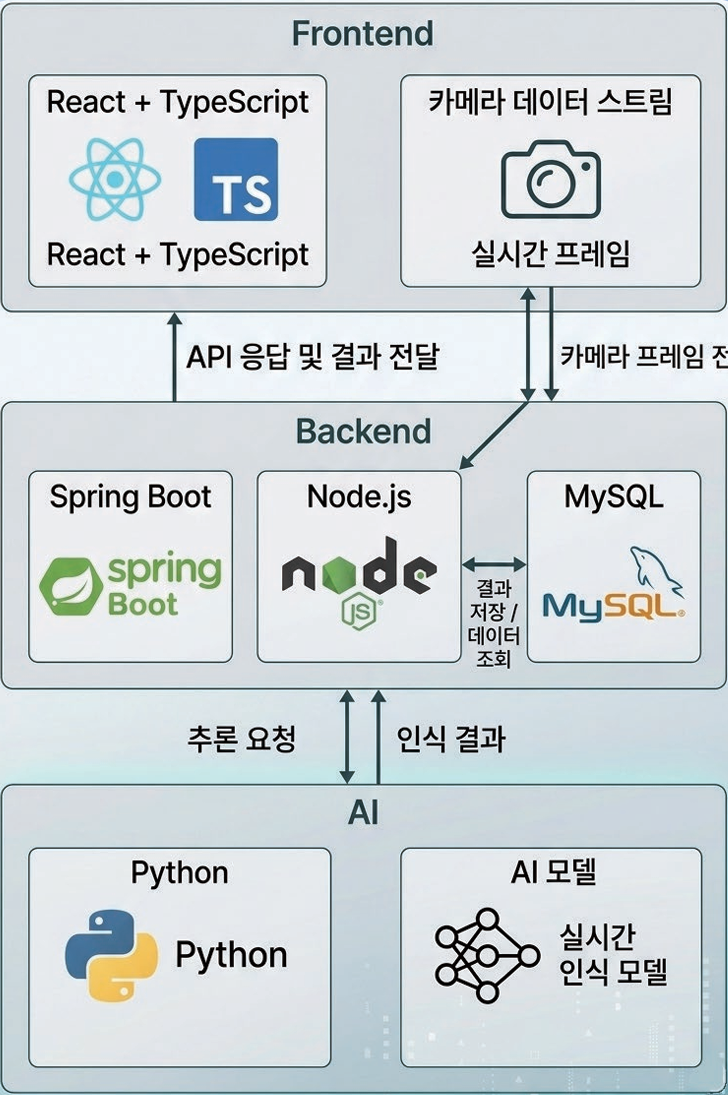
Task: Click the API 응답 및 결과 전달 label
Action: pyautogui.click(x=312, y=357)
